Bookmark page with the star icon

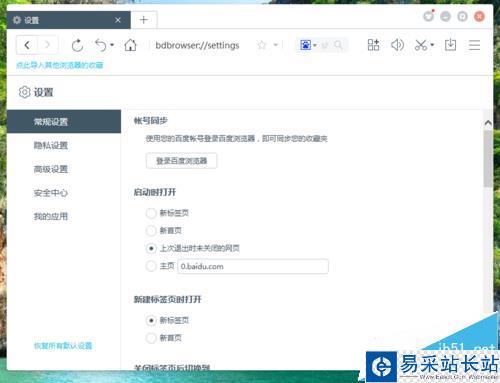[262, 45]
